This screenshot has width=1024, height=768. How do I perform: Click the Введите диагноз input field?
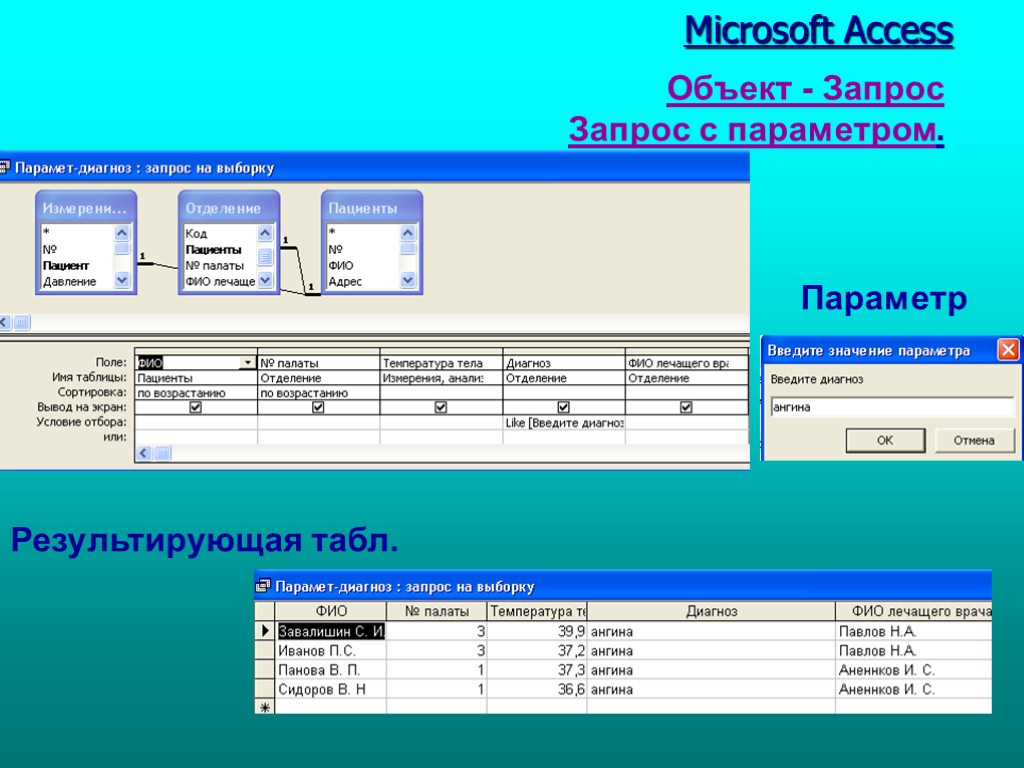pyautogui.click(x=892, y=407)
